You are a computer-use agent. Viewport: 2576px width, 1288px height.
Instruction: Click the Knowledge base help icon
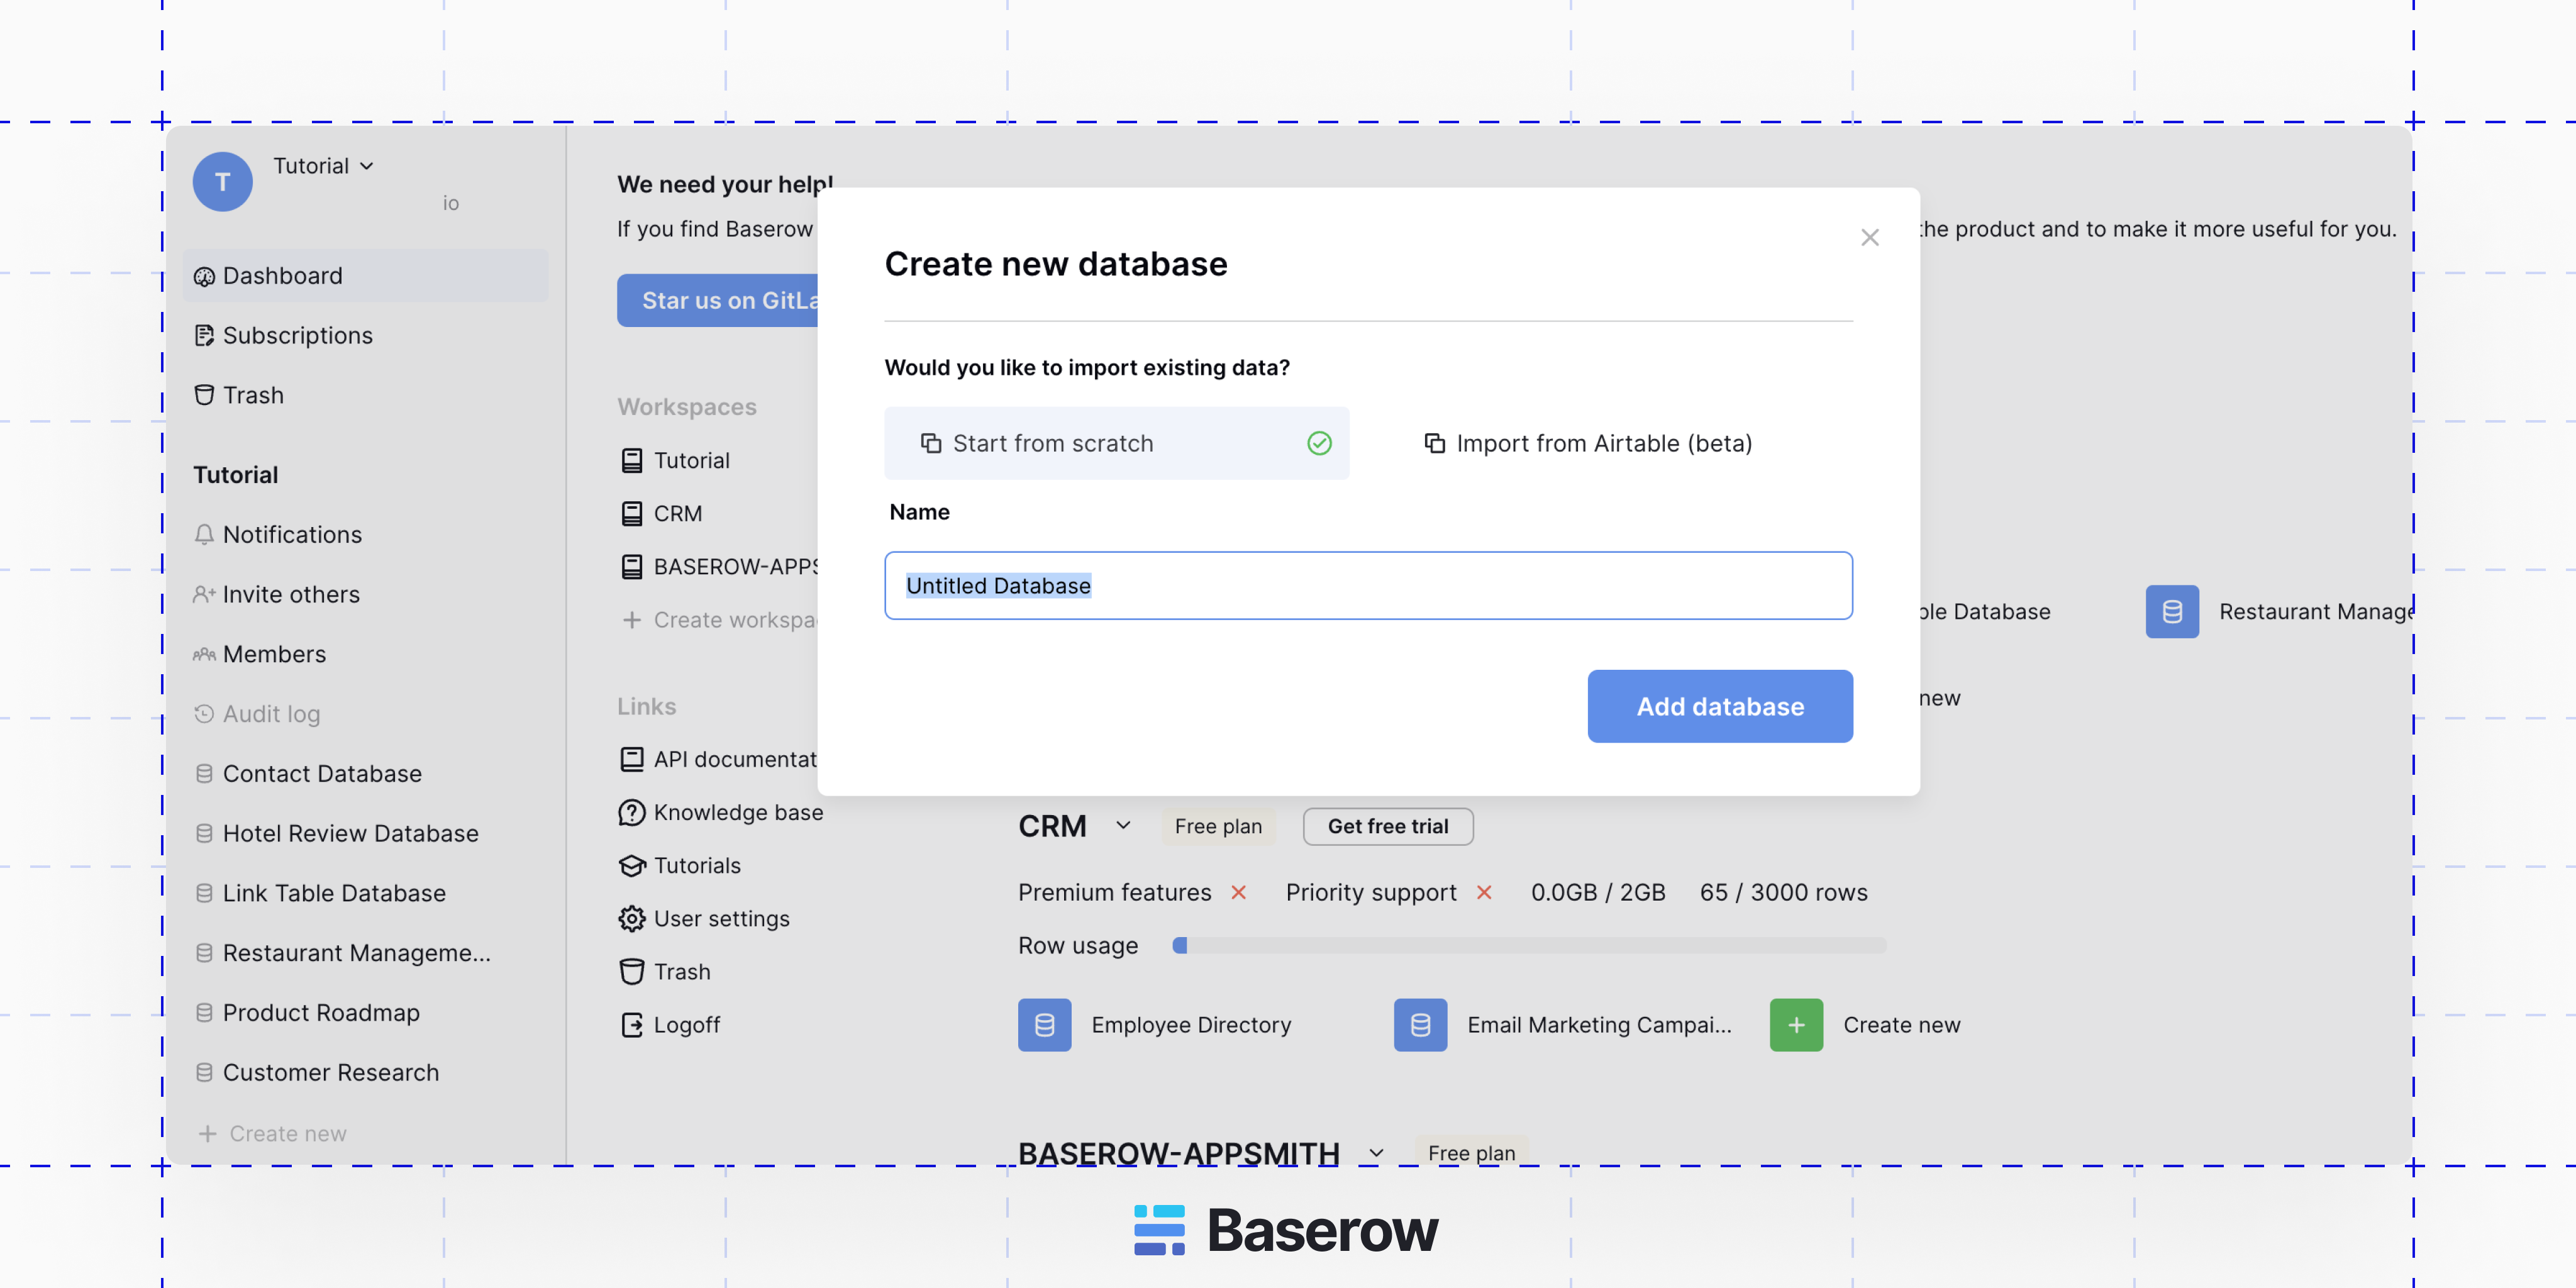632,813
